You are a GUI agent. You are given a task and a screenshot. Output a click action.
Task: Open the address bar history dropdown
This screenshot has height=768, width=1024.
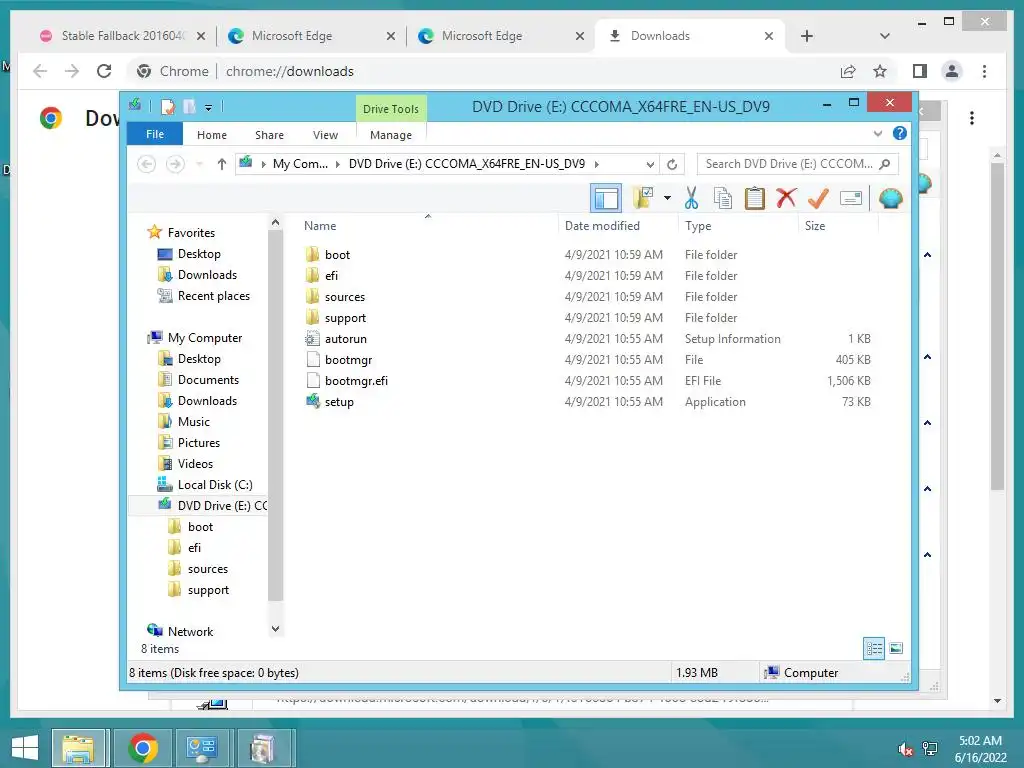click(650, 164)
